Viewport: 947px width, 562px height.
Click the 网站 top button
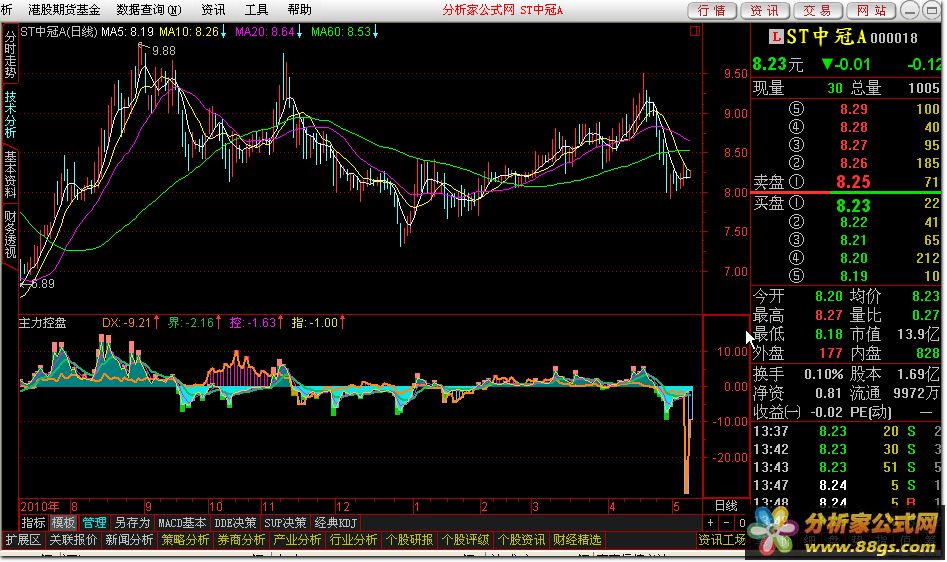(872, 10)
